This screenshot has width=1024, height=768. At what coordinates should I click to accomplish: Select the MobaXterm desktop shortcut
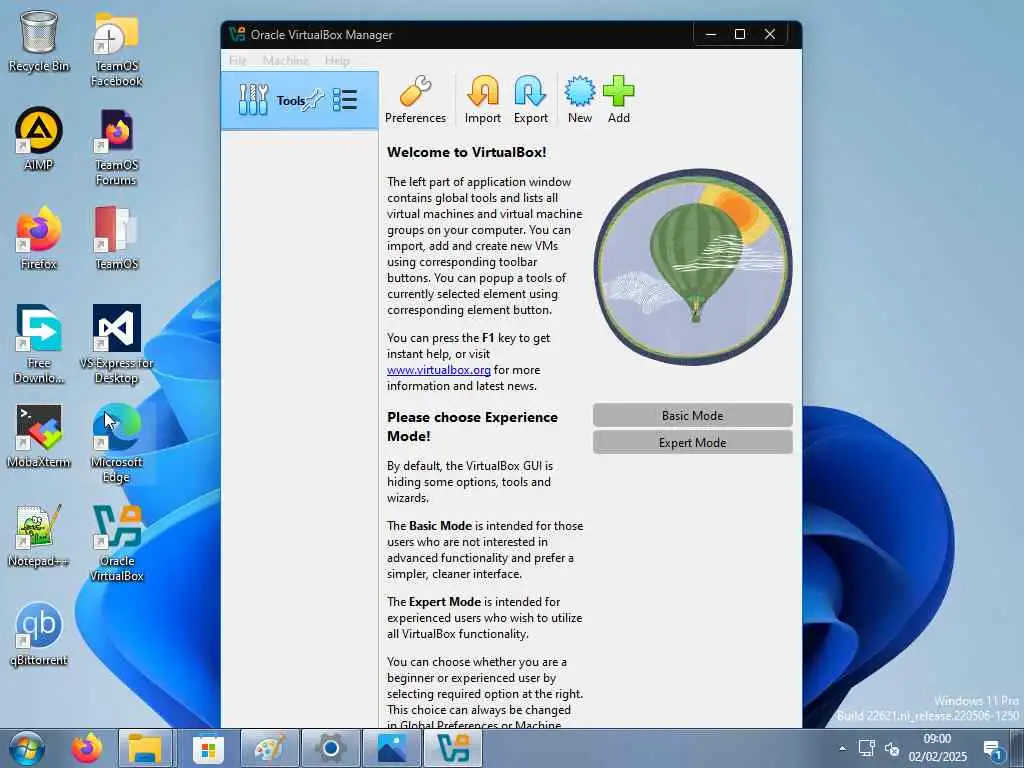tap(39, 436)
